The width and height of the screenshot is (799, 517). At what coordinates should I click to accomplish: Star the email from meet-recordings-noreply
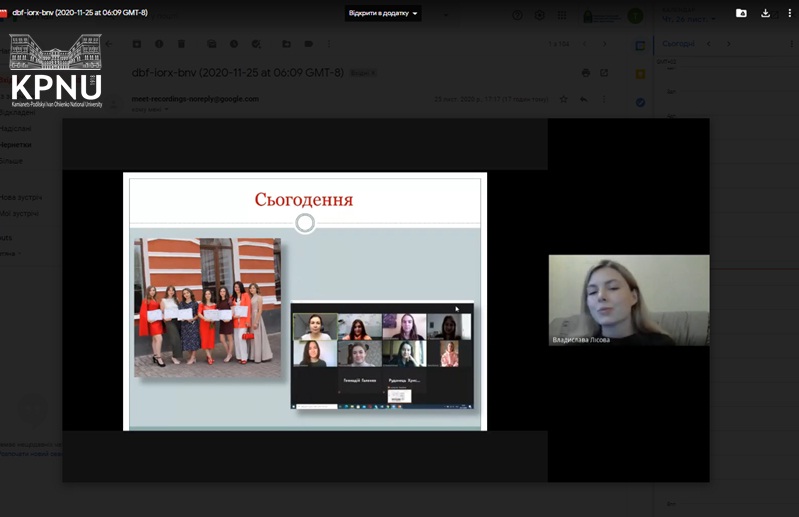[564, 99]
